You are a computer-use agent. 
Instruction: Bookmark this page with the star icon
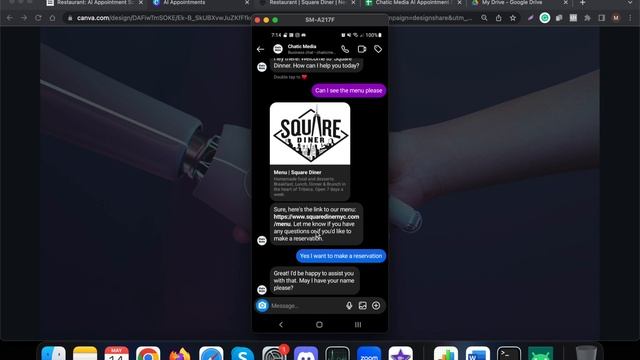click(x=513, y=18)
